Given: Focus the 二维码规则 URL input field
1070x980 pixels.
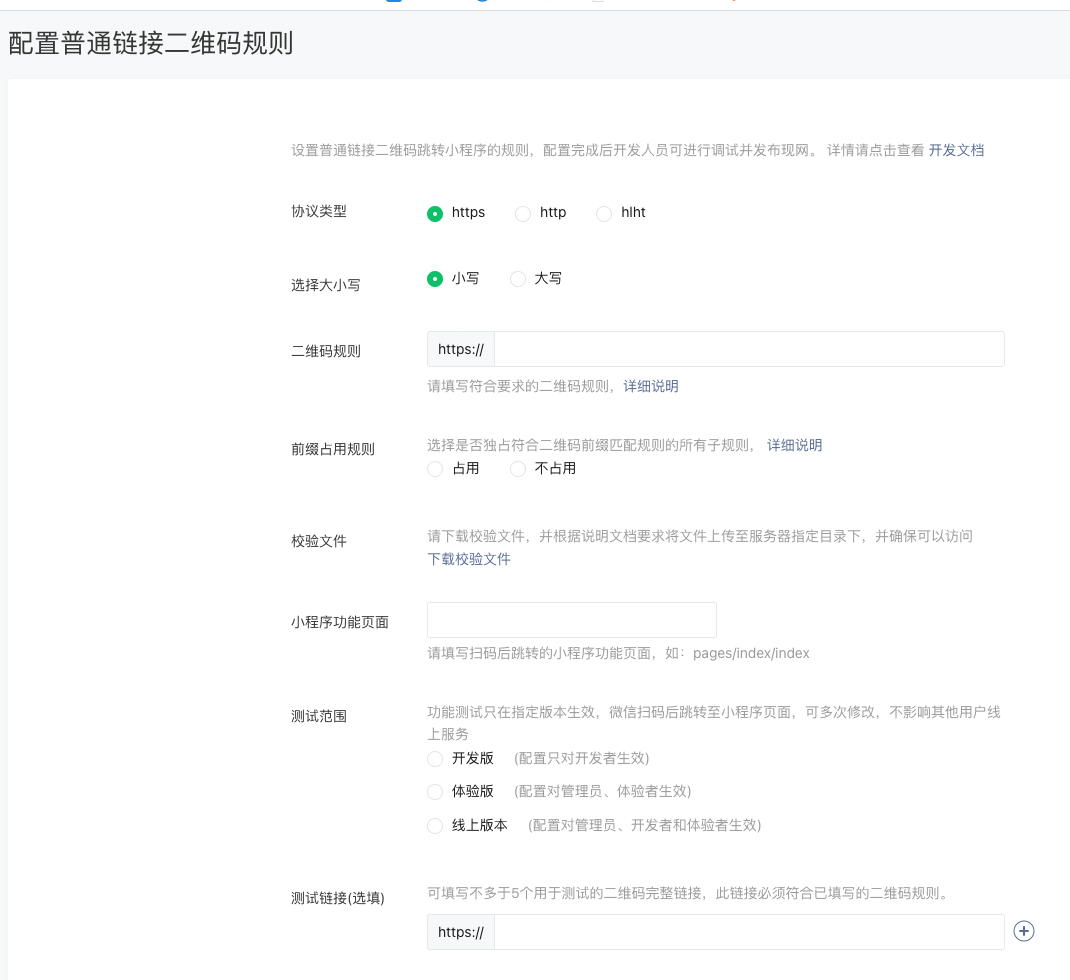Looking at the screenshot, I should coord(749,349).
